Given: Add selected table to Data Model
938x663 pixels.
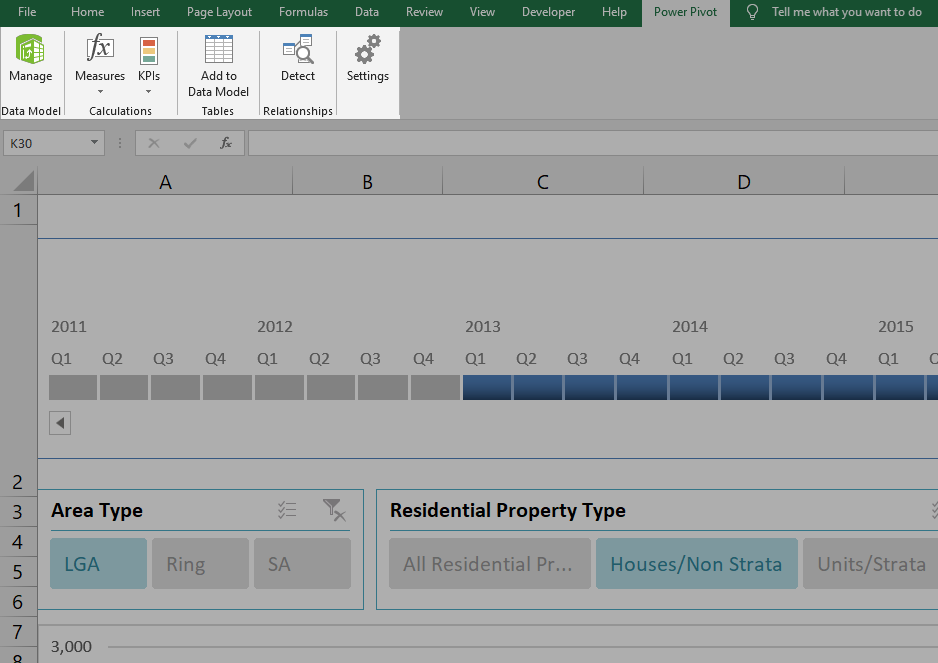Looking at the screenshot, I should tap(218, 62).
